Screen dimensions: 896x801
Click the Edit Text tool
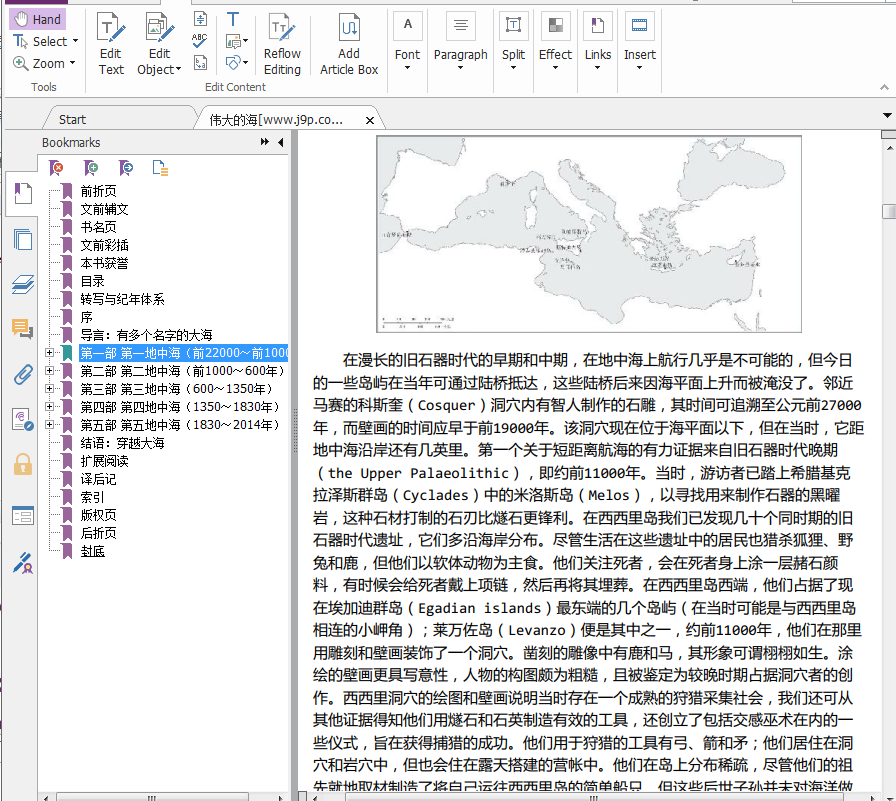tap(111, 44)
